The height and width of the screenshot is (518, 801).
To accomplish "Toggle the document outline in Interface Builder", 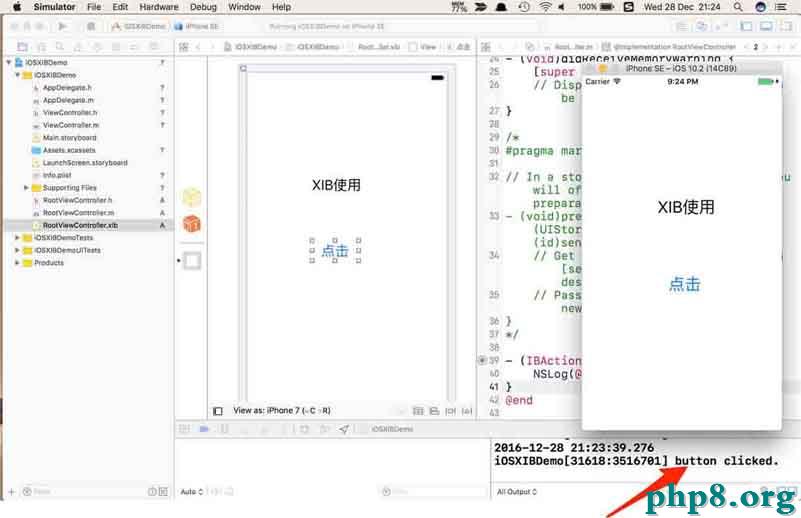I will tap(218, 411).
